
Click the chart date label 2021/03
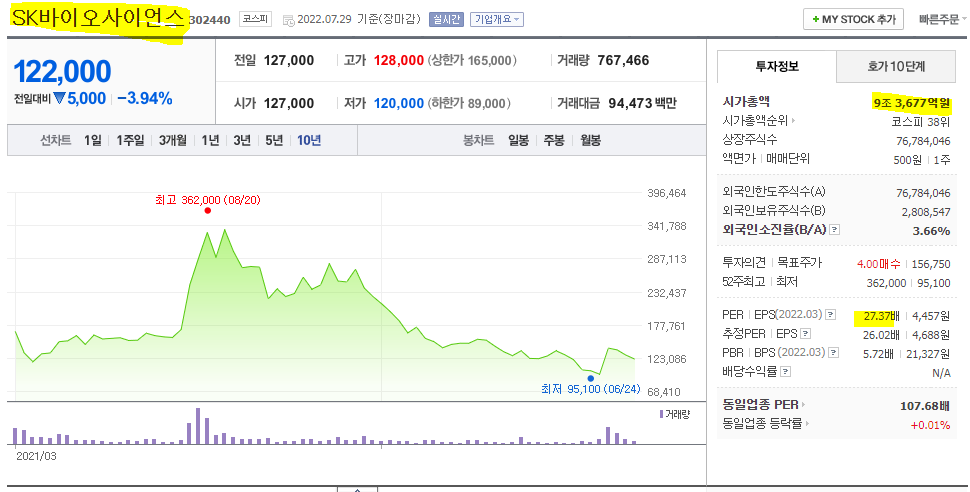[36, 456]
